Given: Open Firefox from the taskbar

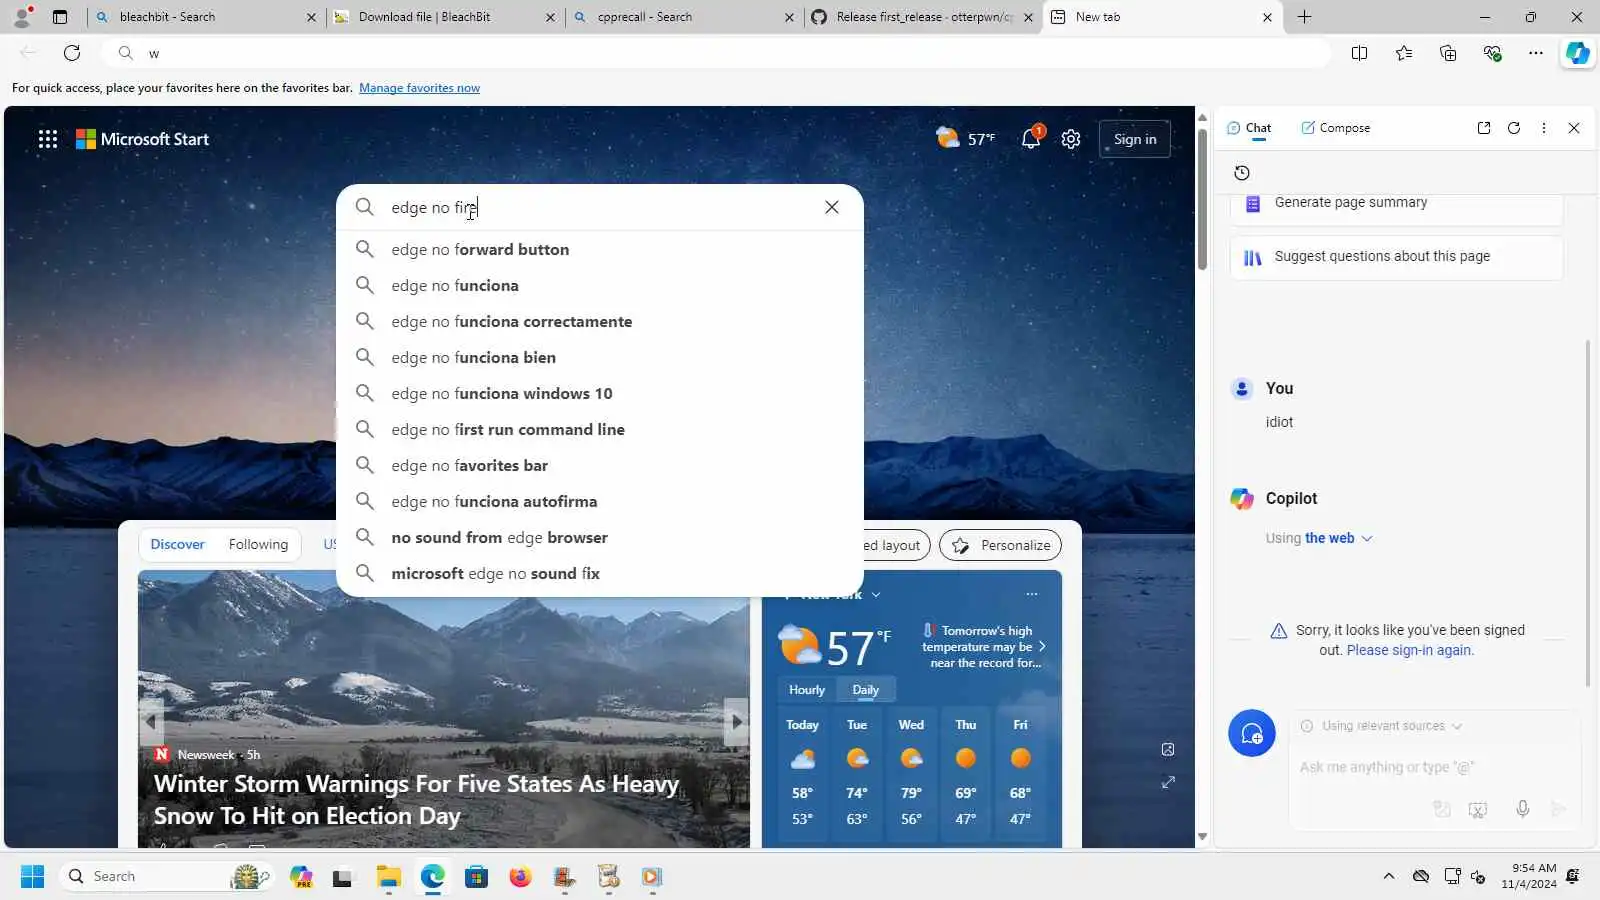Looking at the screenshot, I should click(x=520, y=877).
